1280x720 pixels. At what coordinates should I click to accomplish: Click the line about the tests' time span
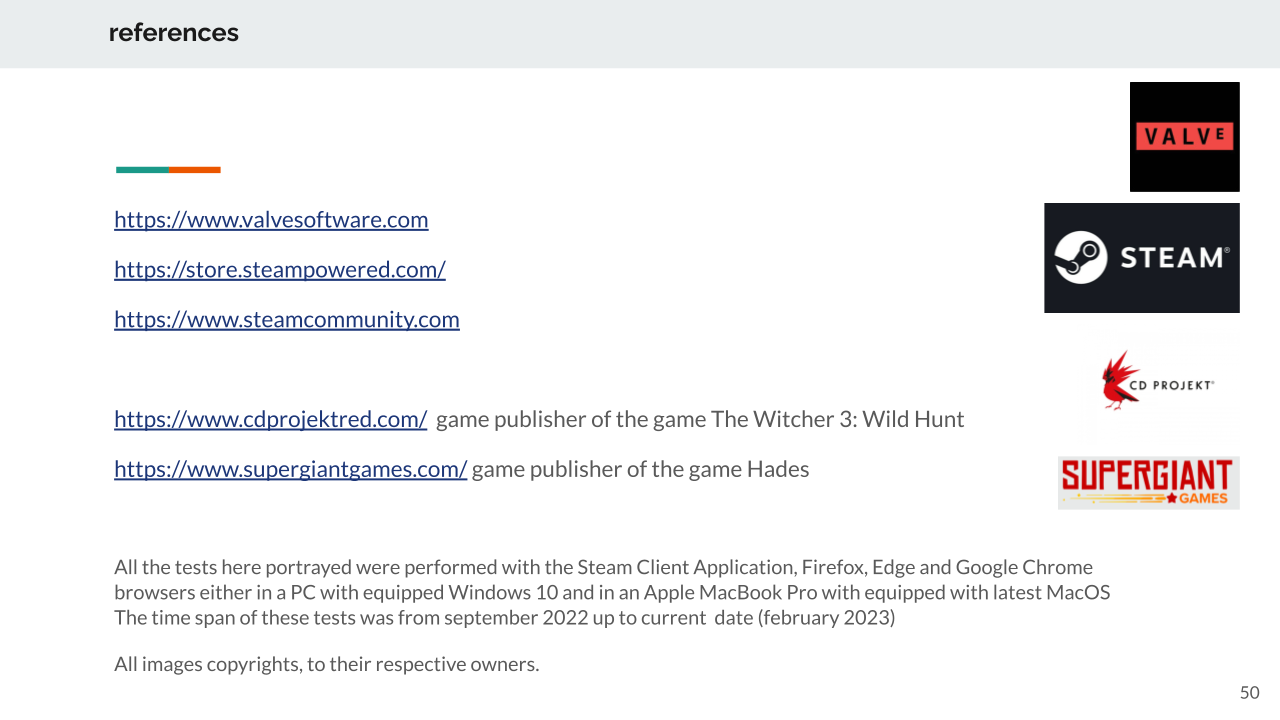[x=504, y=617]
